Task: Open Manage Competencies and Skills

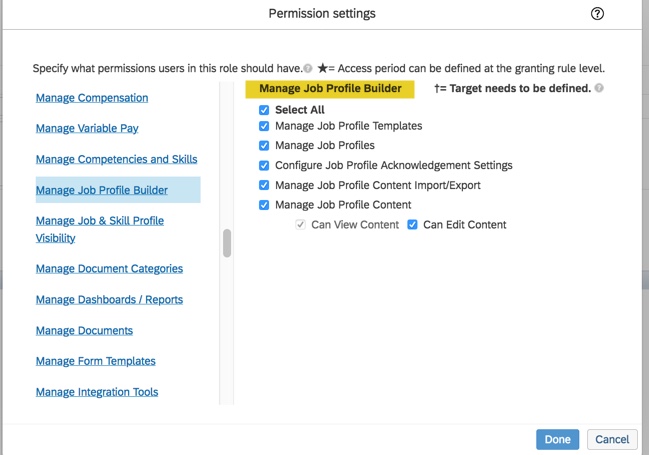Action: click(x=116, y=159)
